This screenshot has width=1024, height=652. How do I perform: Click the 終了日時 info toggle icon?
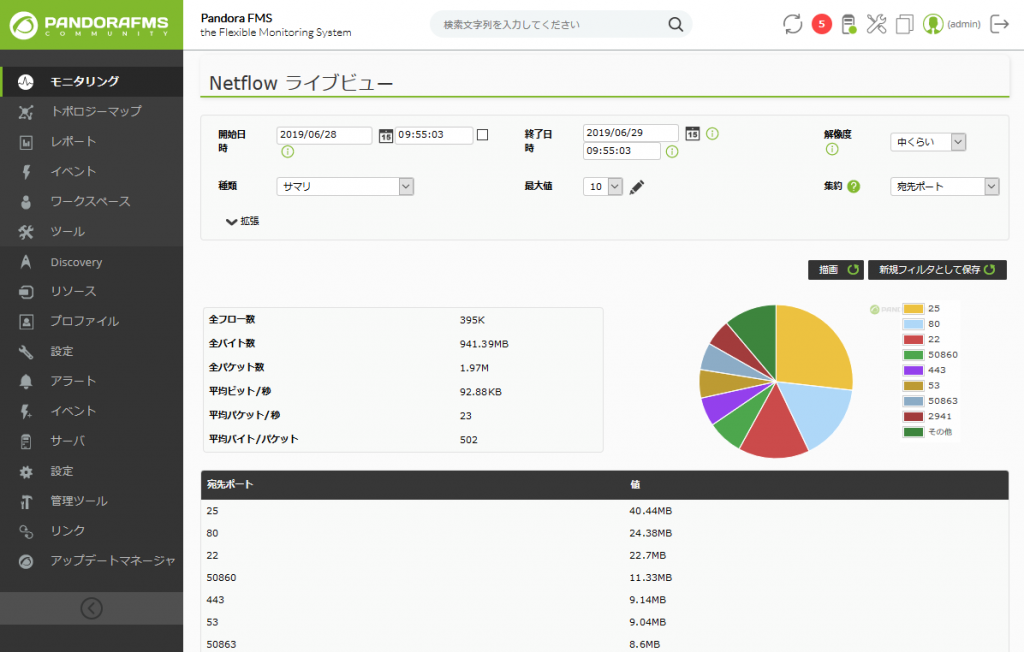[711, 131]
